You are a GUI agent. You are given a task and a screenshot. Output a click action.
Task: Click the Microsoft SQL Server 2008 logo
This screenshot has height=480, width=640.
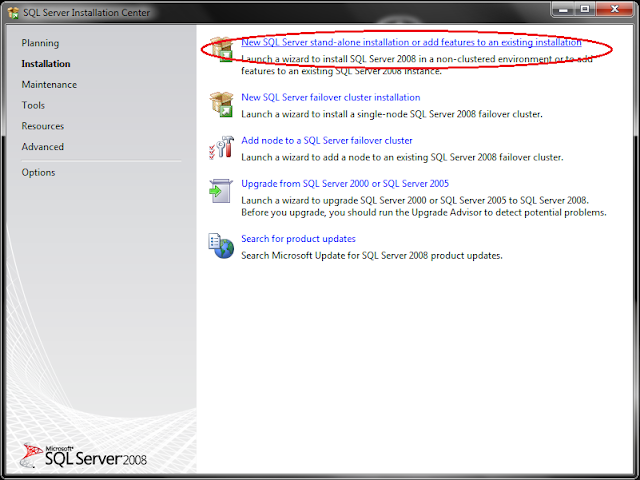(x=84, y=456)
